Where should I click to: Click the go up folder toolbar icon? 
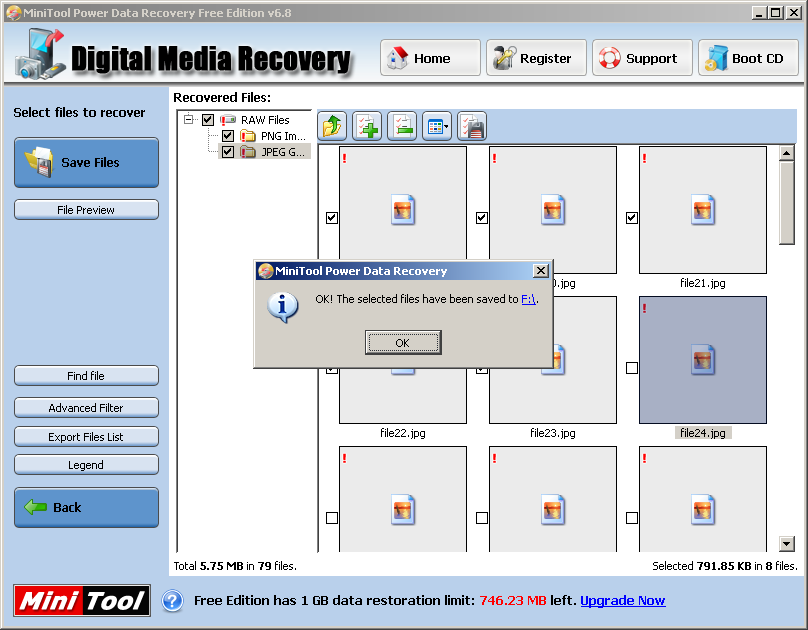[332, 126]
